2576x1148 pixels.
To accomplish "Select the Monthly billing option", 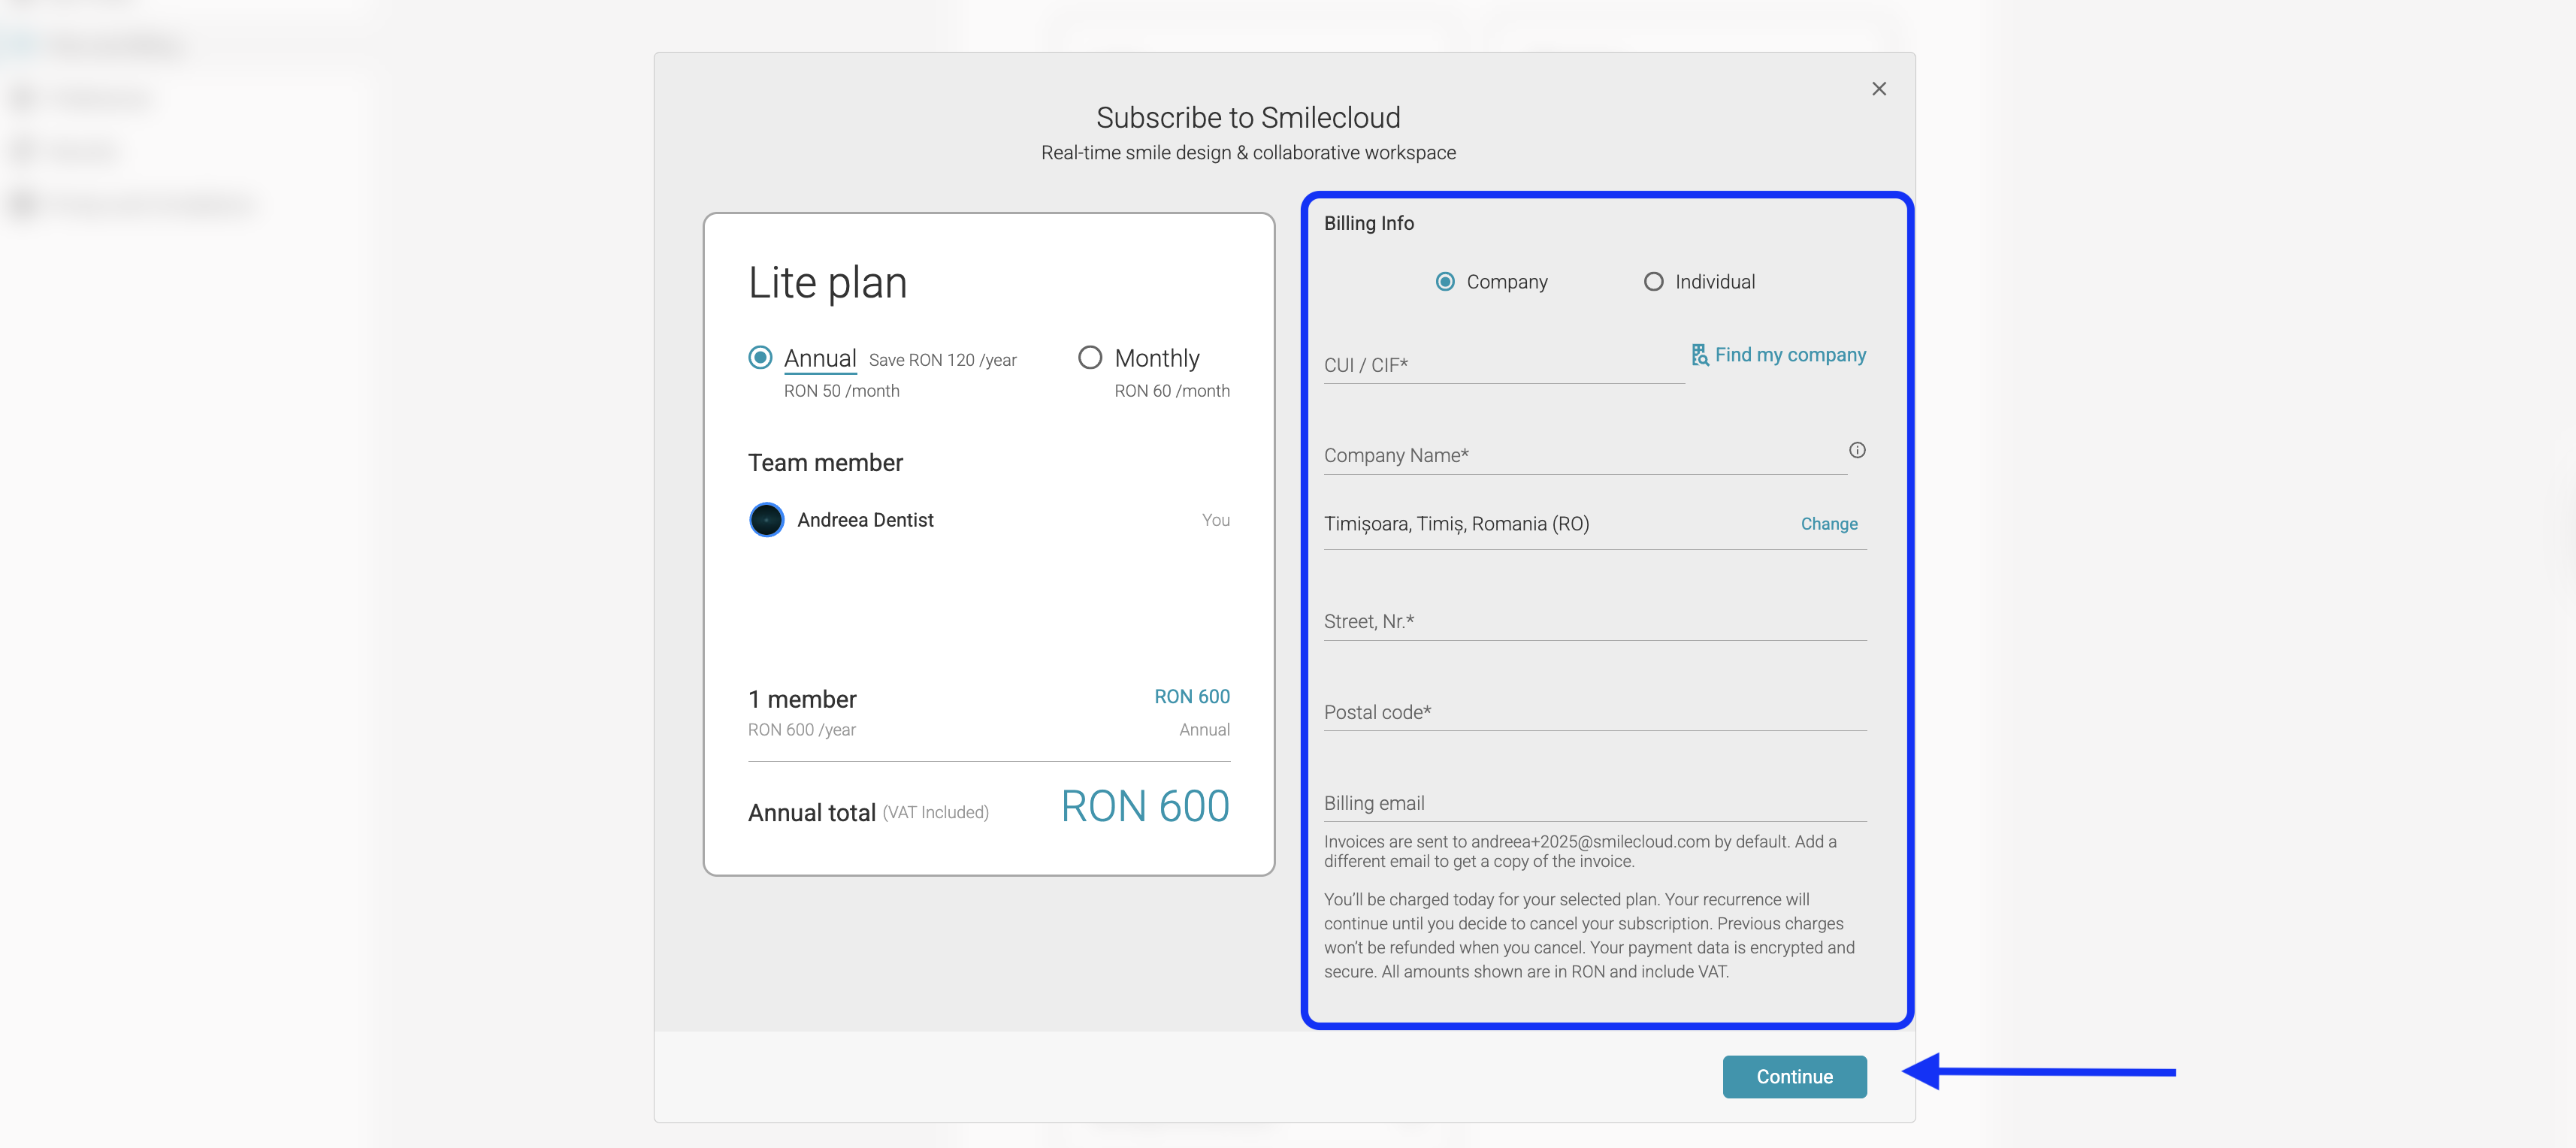I will tap(1090, 358).
